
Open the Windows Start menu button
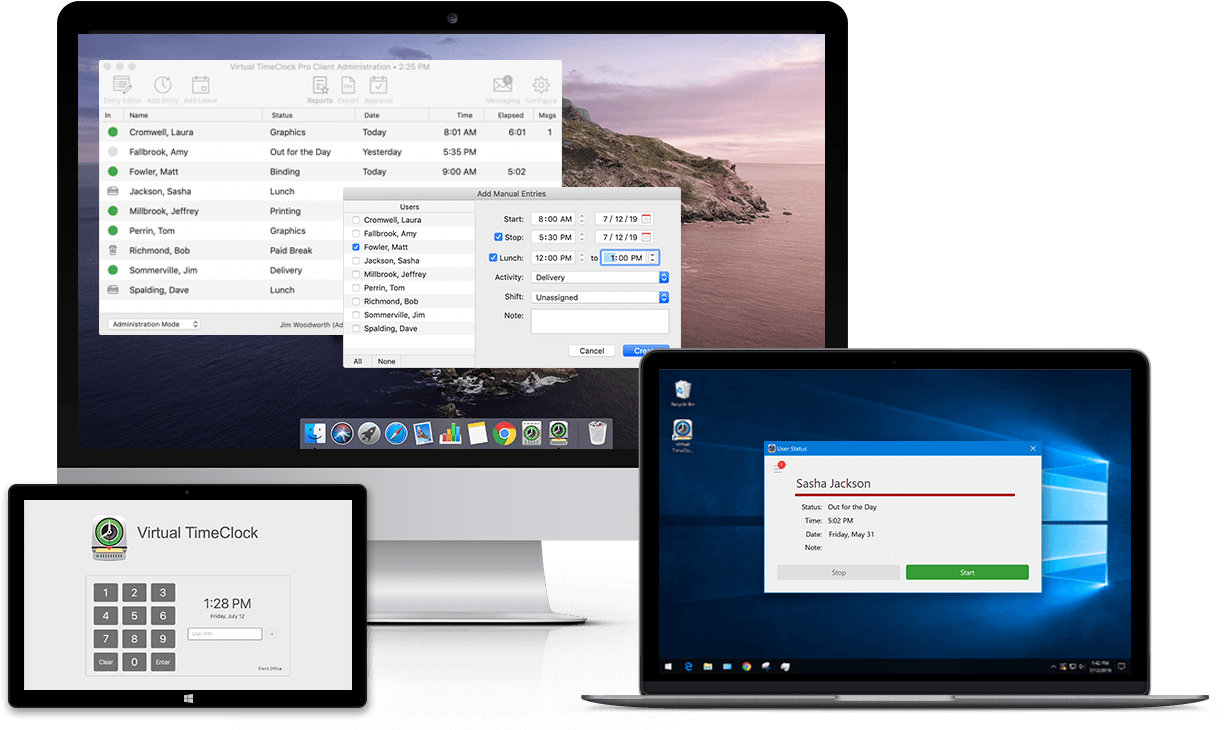click(670, 666)
